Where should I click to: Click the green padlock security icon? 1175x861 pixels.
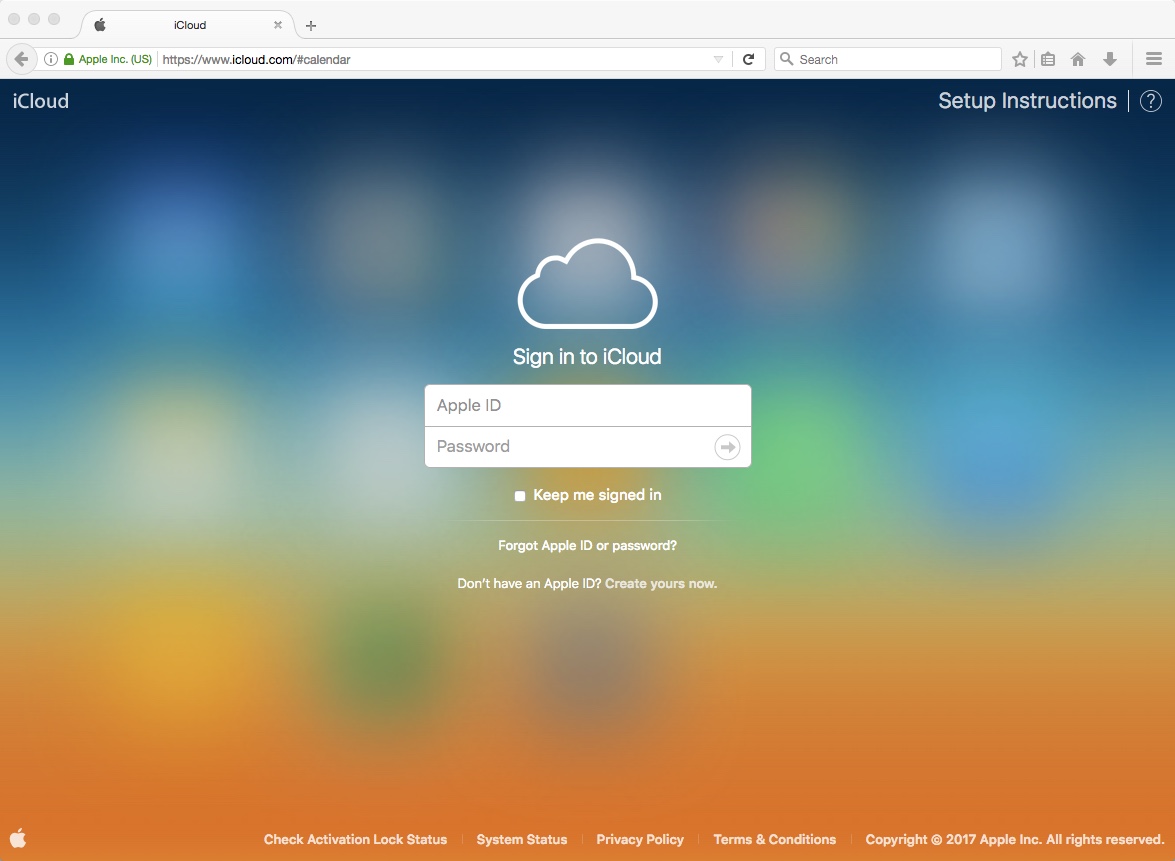point(69,59)
